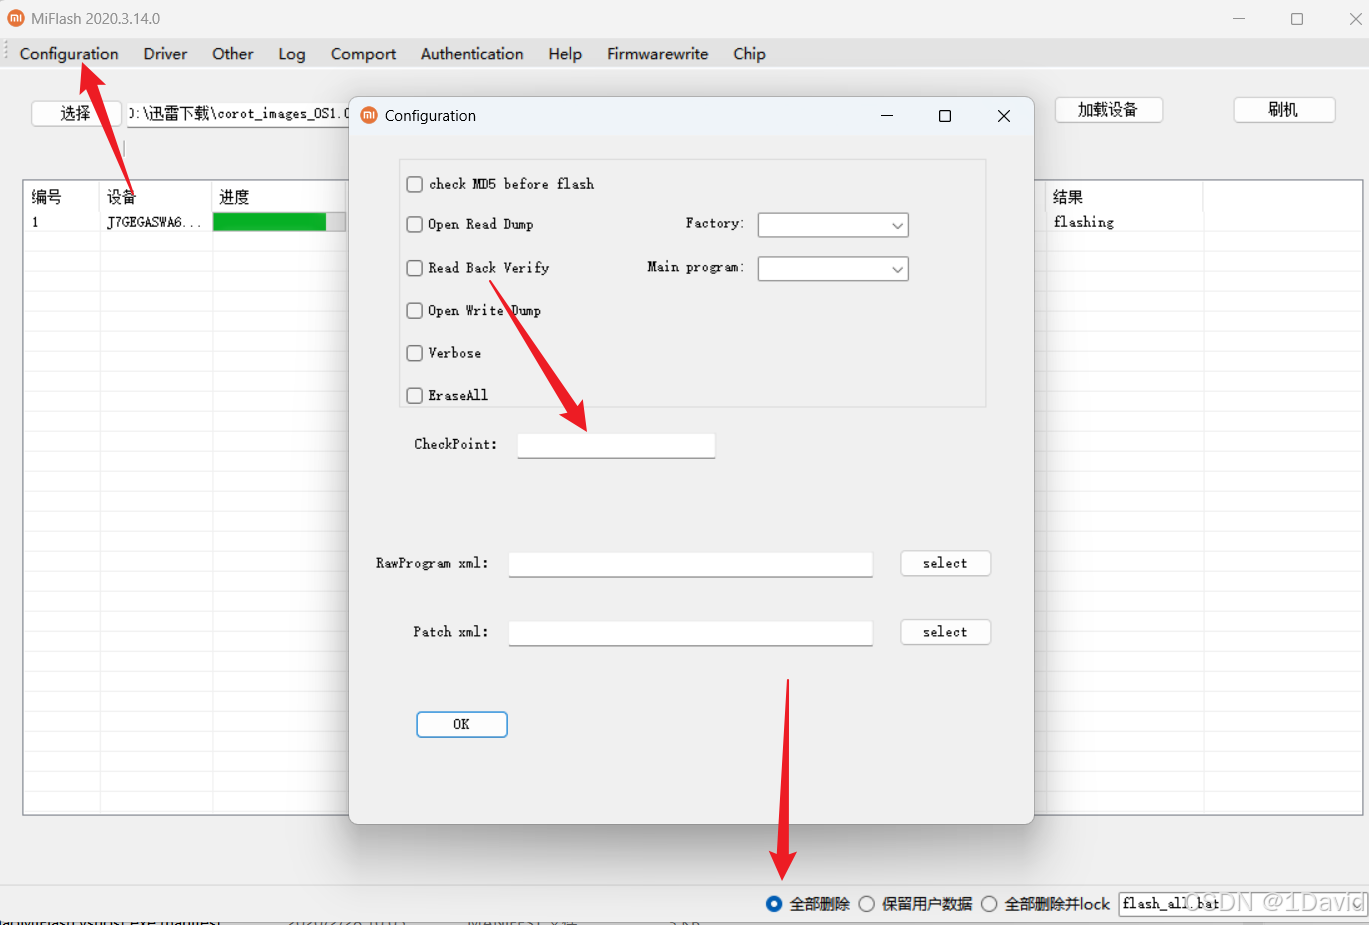This screenshot has width=1369, height=925.
Task: Open the Chip menu
Action: coord(749,54)
